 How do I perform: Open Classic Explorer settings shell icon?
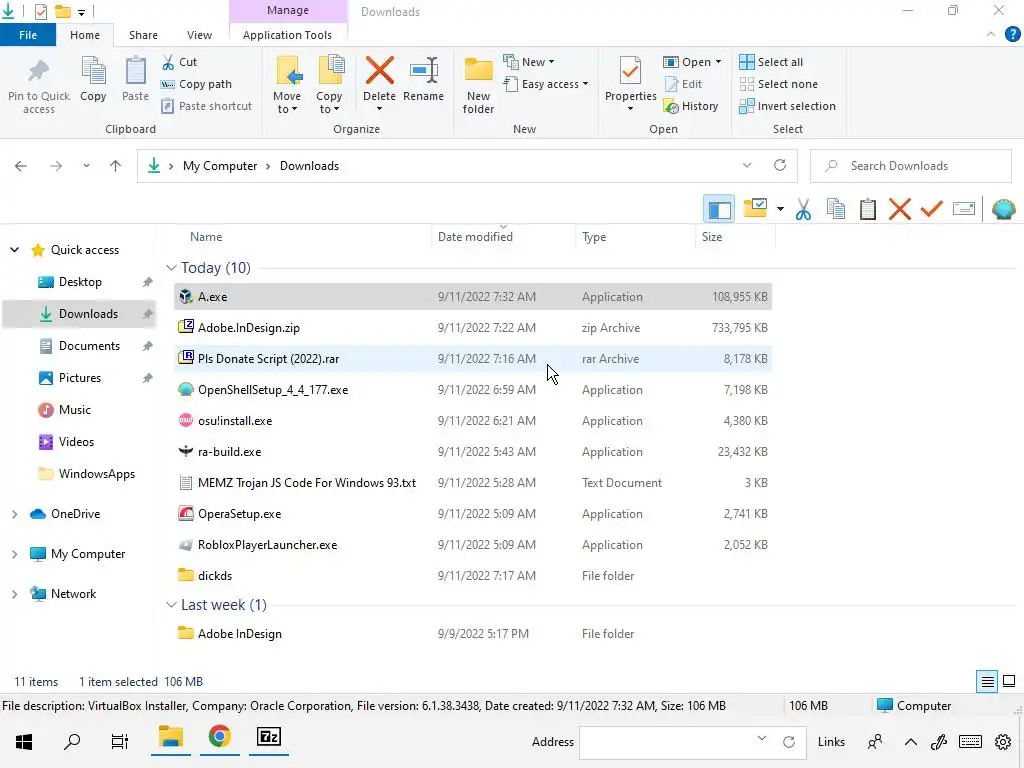pos(1003,210)
